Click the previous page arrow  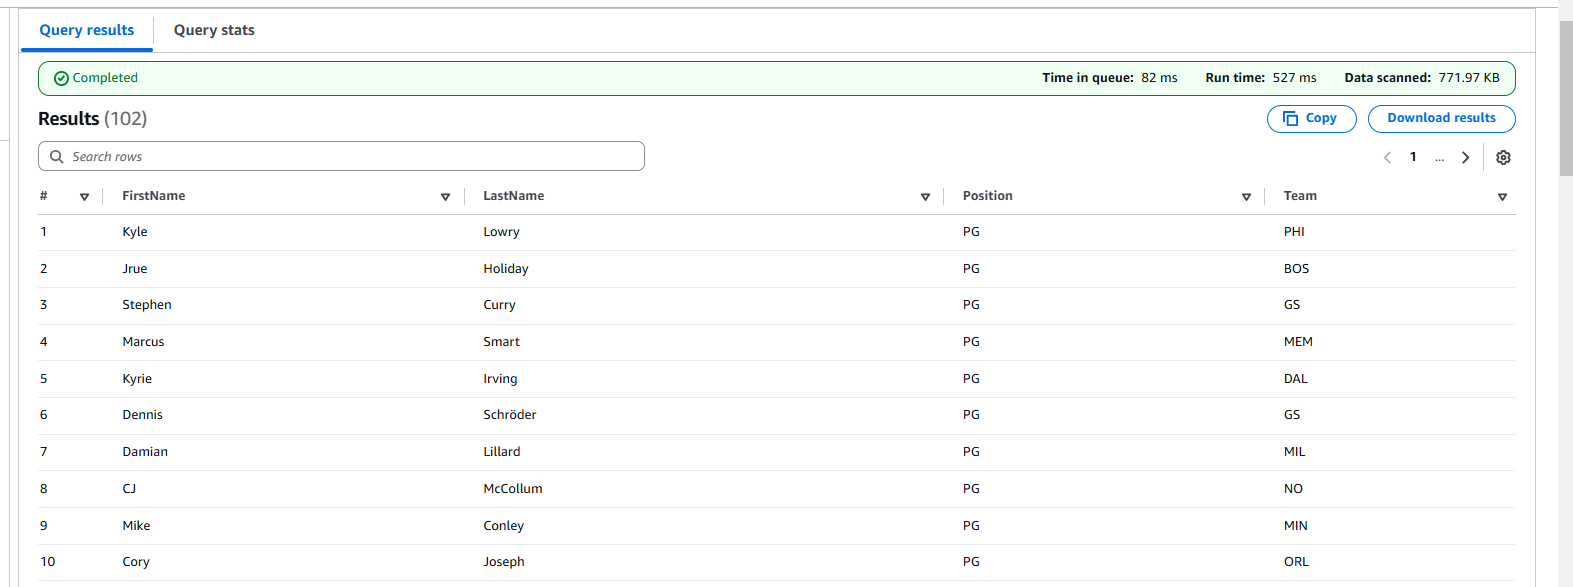tap(1387, 157)
